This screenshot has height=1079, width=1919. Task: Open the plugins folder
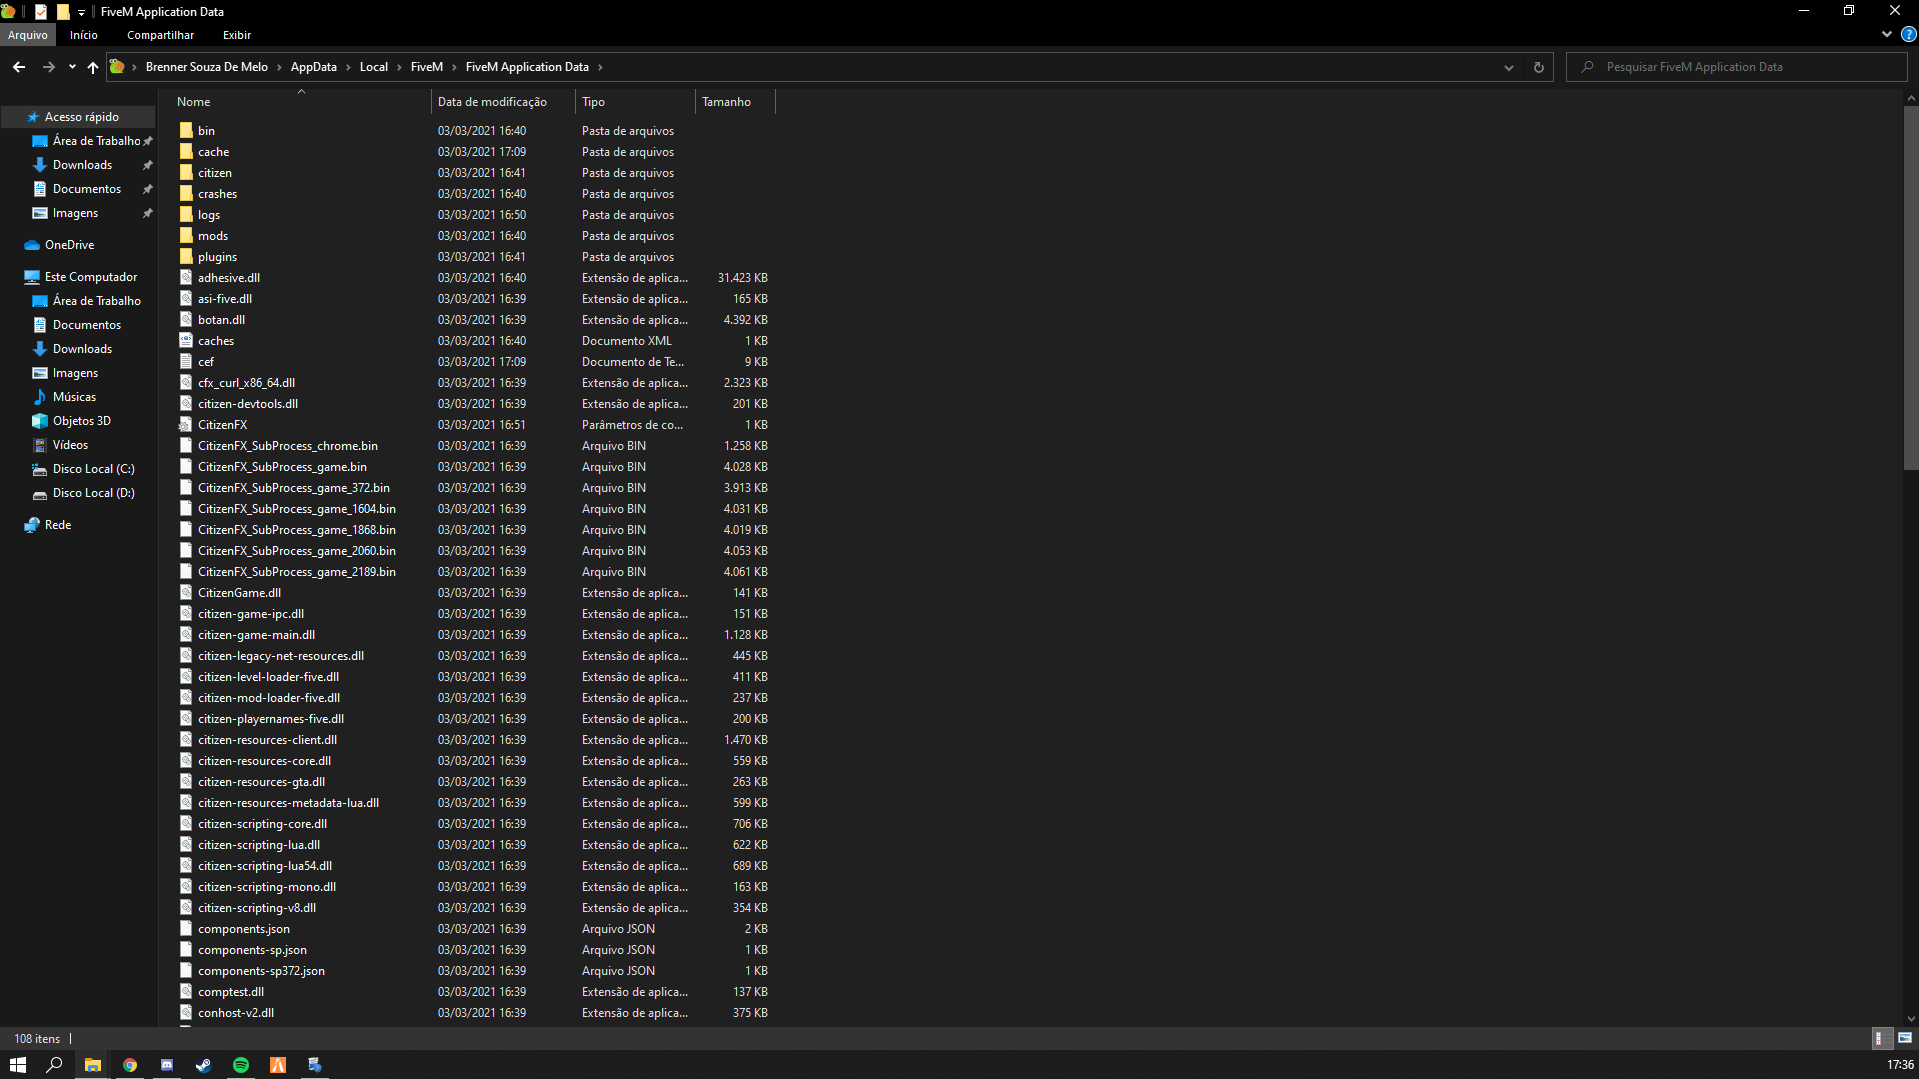pyautogui.click(x=217, y=257)
